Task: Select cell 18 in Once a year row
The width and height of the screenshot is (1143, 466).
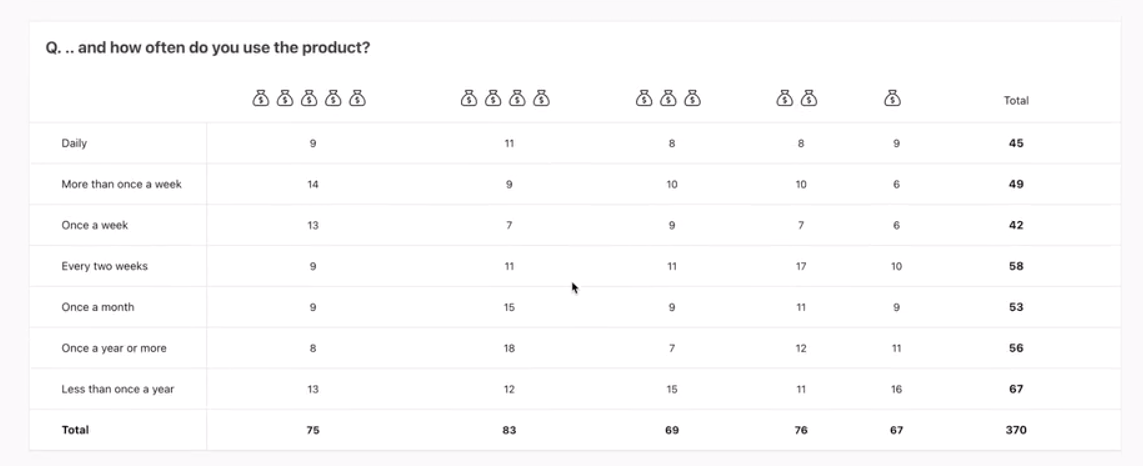Action: (x=509, y=348)
